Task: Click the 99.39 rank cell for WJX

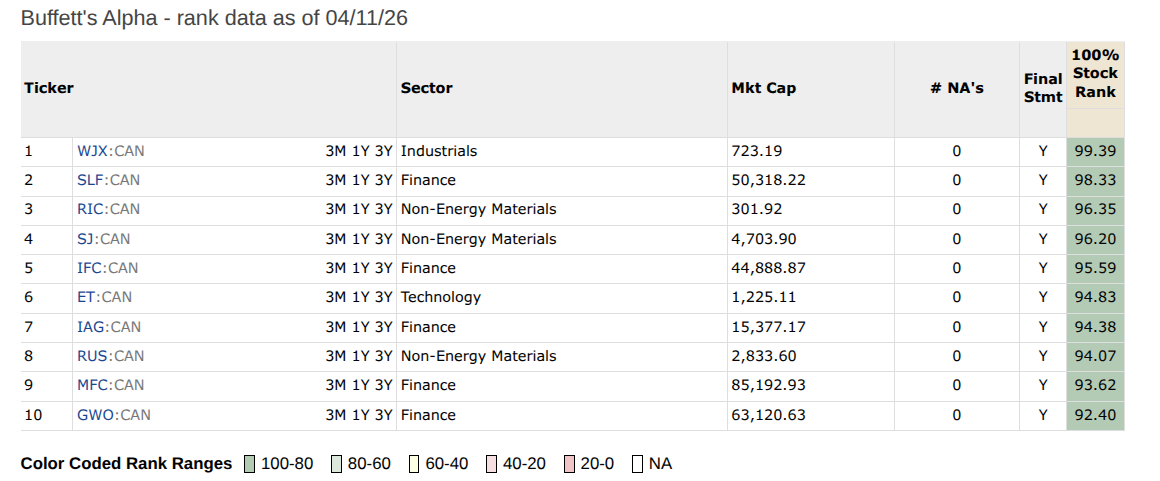Action: [x=1094, y=151]
